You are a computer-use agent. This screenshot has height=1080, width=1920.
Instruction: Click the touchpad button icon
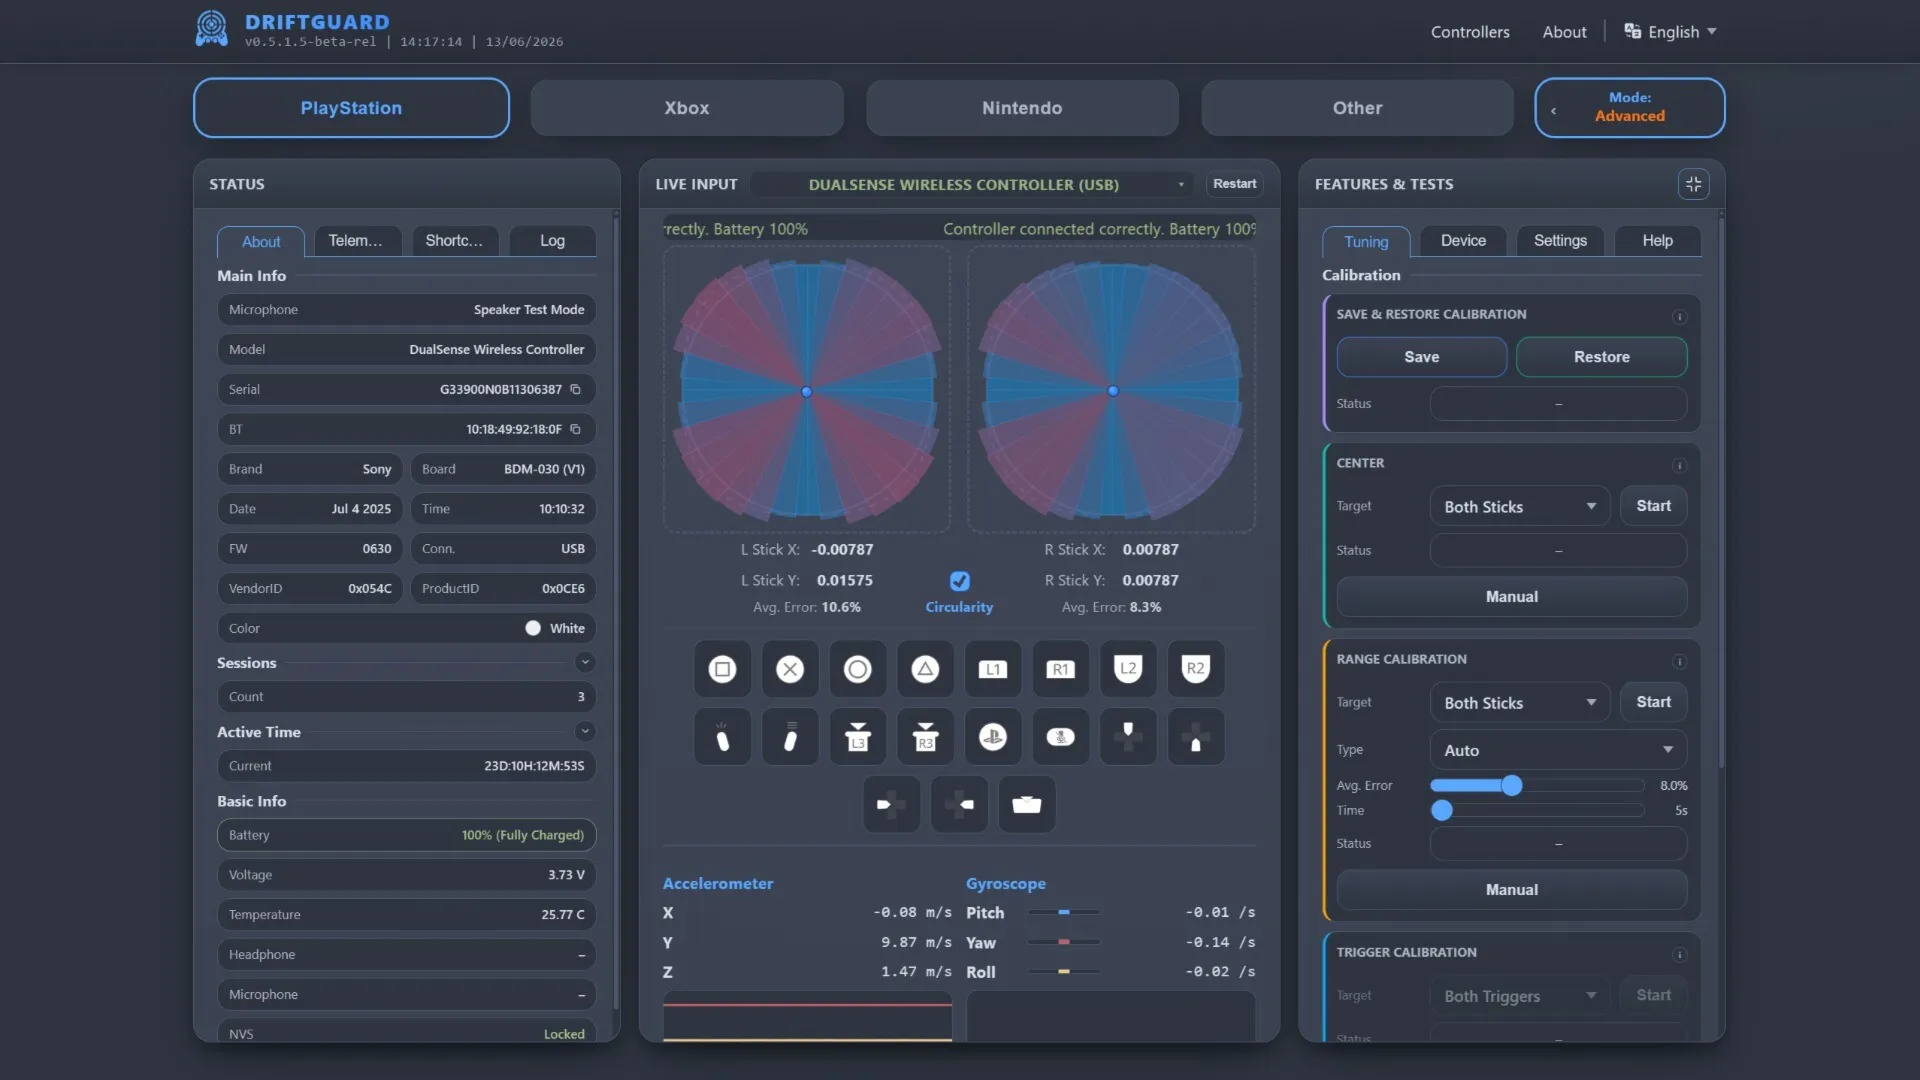point(1027,804)
